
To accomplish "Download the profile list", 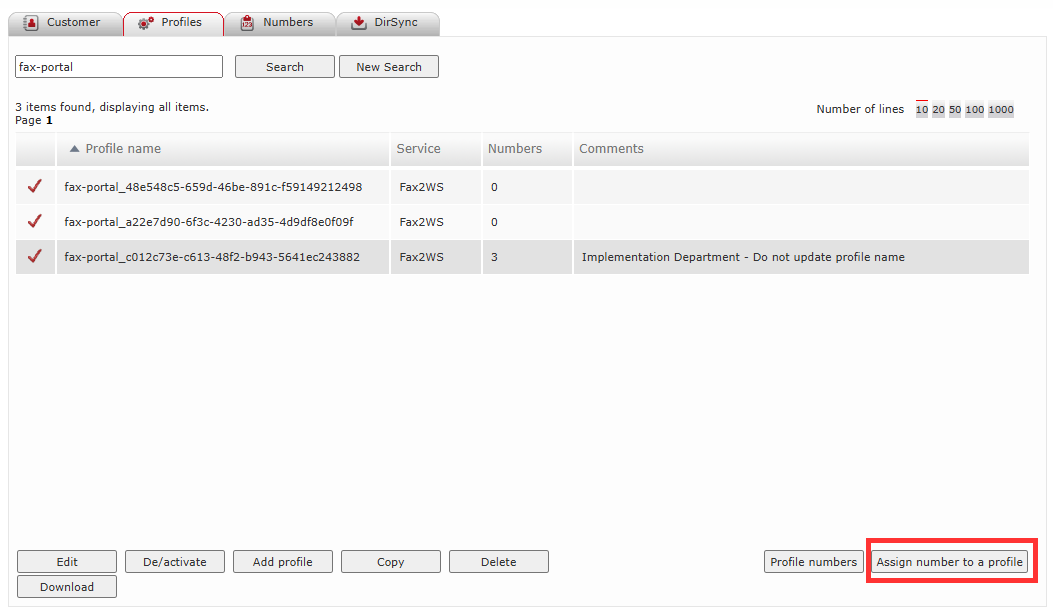I will tap(66, 586).
